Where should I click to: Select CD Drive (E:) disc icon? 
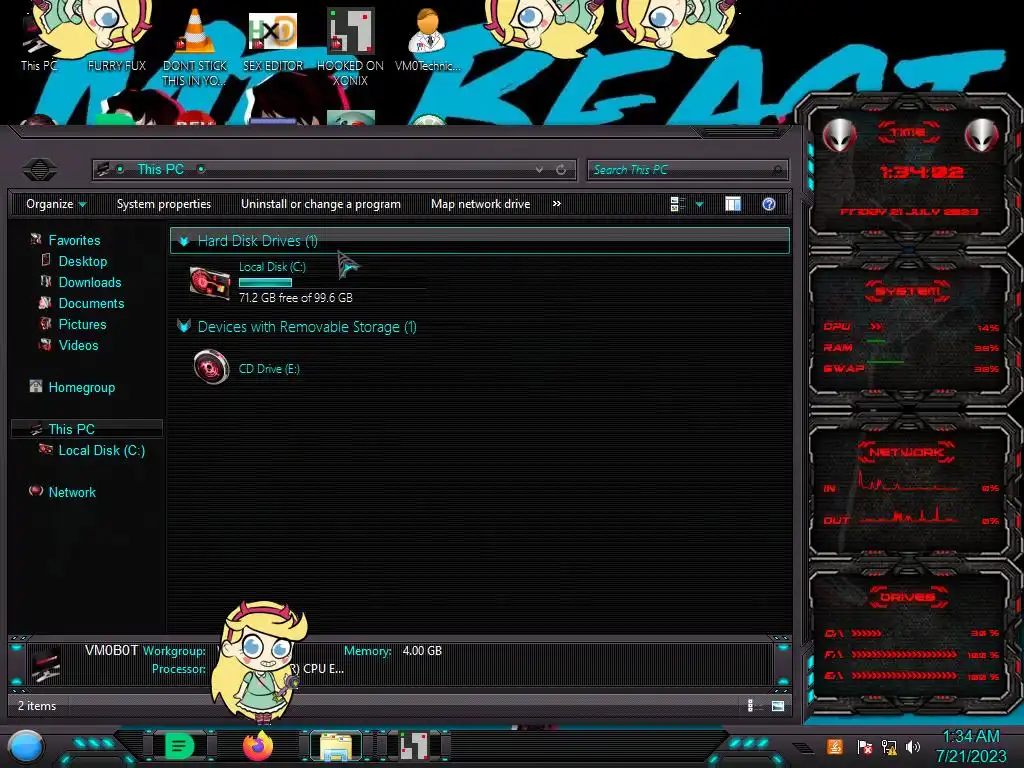[211, 367]
